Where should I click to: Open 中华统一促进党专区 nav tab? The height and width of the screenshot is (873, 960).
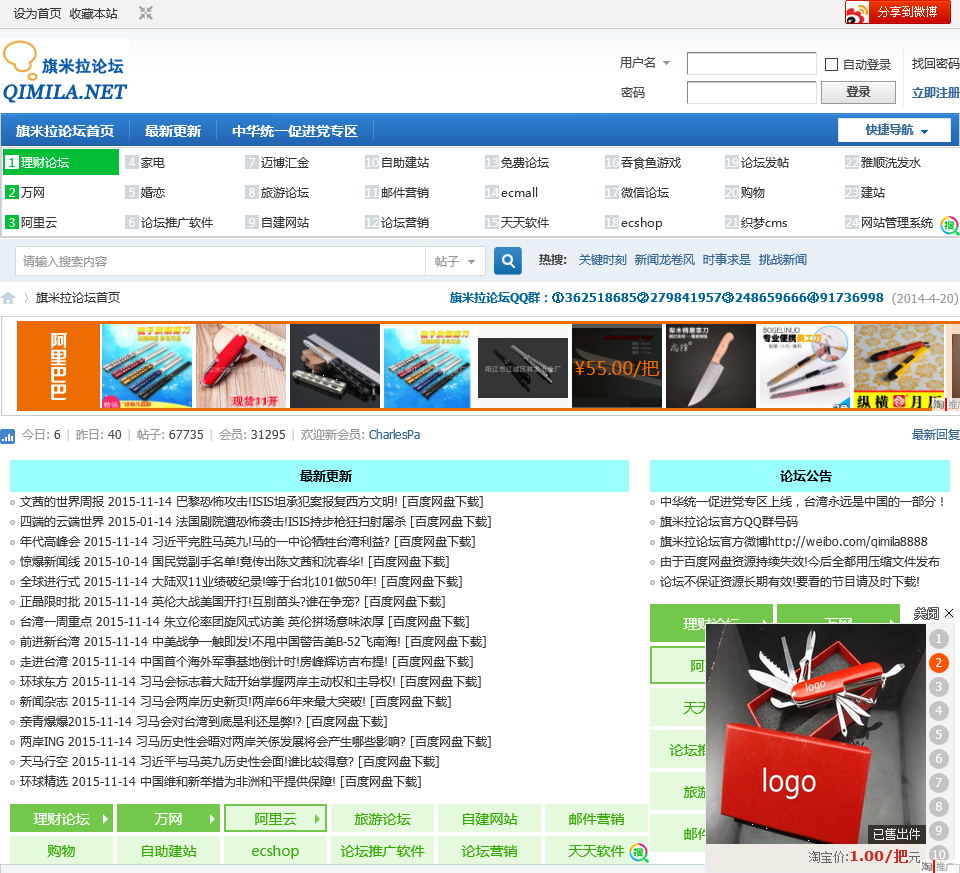[294, 131]
